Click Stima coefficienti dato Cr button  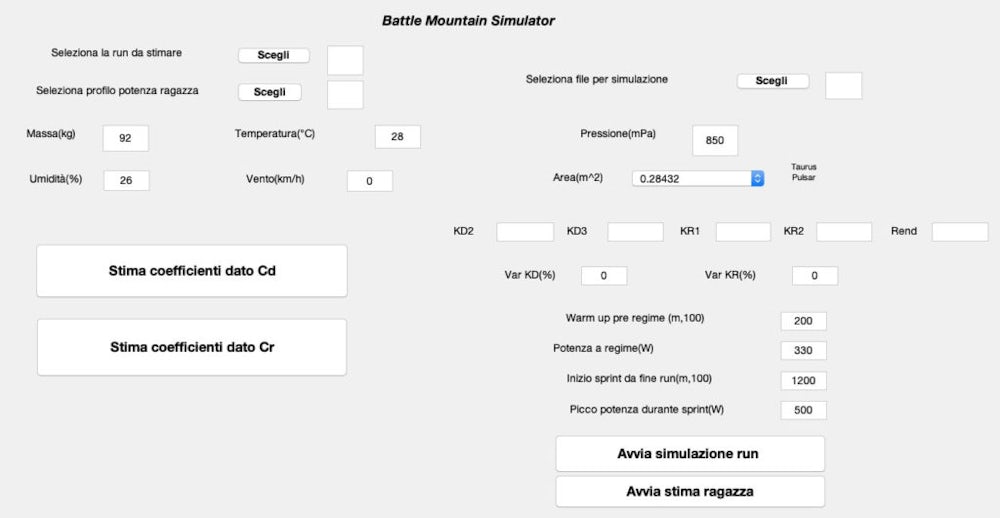pyautogui.click(x=192, y=347)
